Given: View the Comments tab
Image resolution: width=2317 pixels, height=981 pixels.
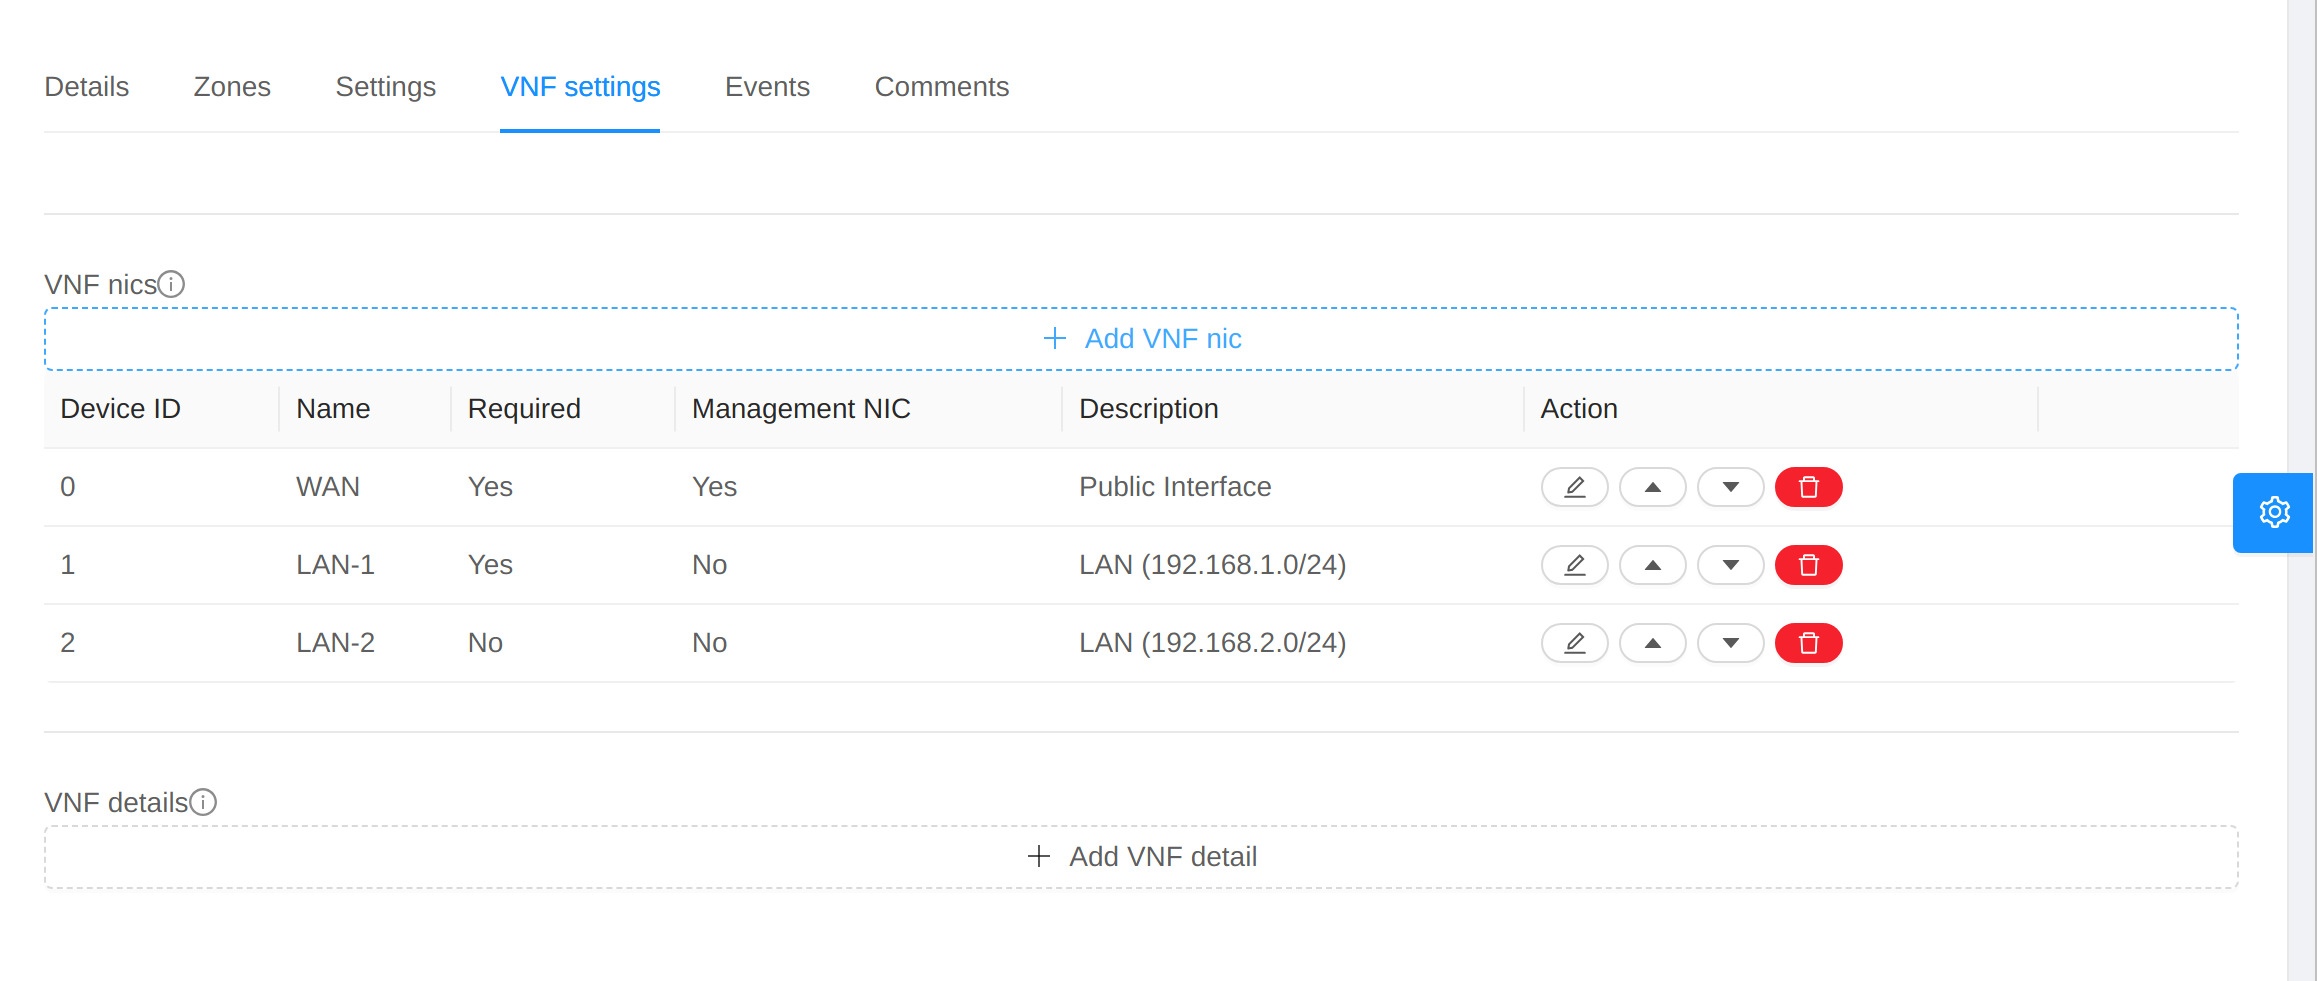Looking at the screenshot, I should (x=941, y=87).
